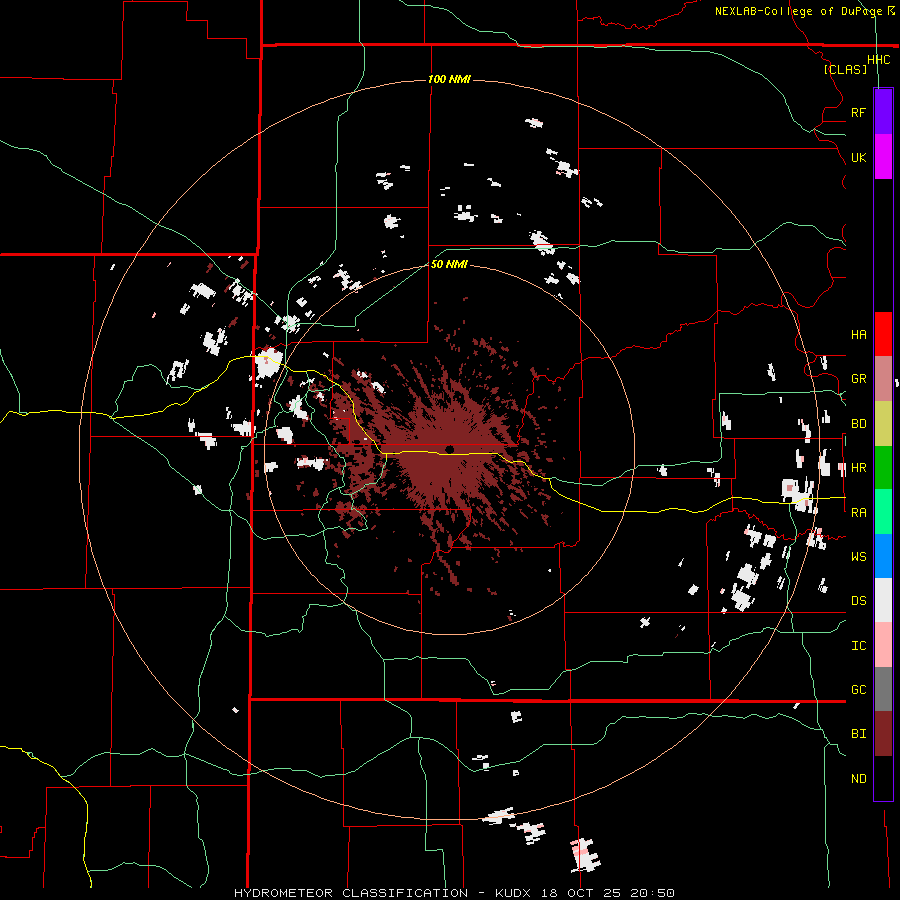Click the DS legend label
This screenshot has height=900, width=900.
pyautogui.click(x=858, y=601)
